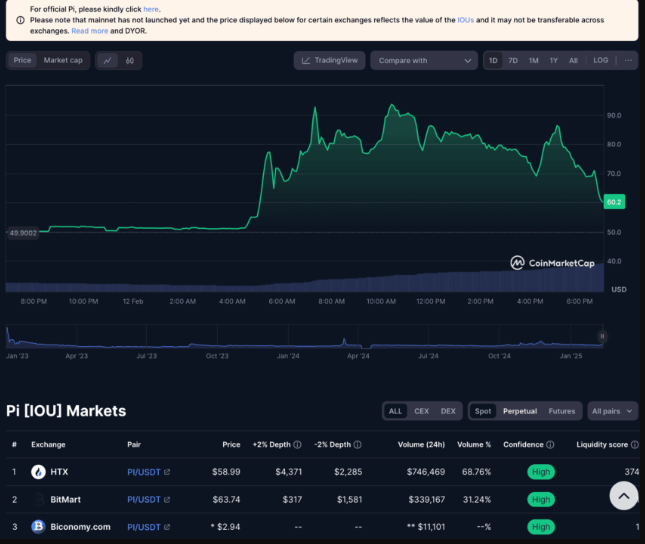This screenshot has width=645, height=544.
Task: Select the Futures market type
Action: point(561,411)
